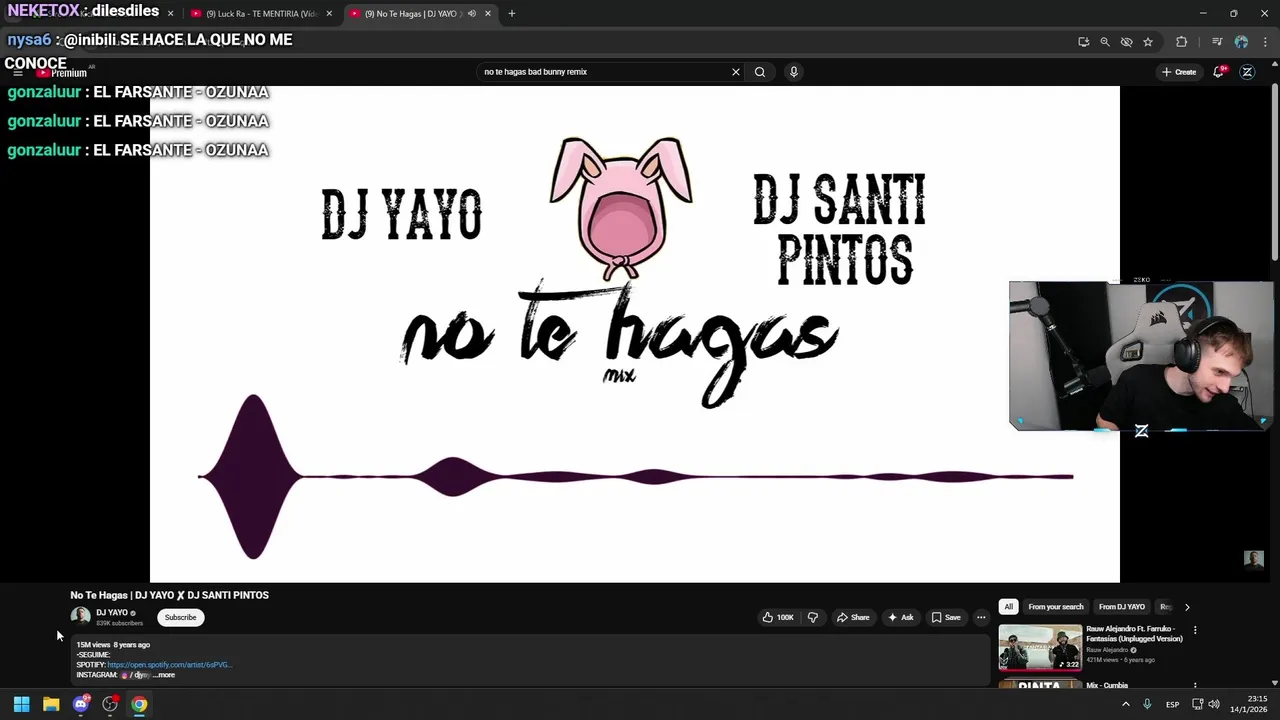
Task: Click the install/cast icon in address bar
Action: coord(1083,42)
